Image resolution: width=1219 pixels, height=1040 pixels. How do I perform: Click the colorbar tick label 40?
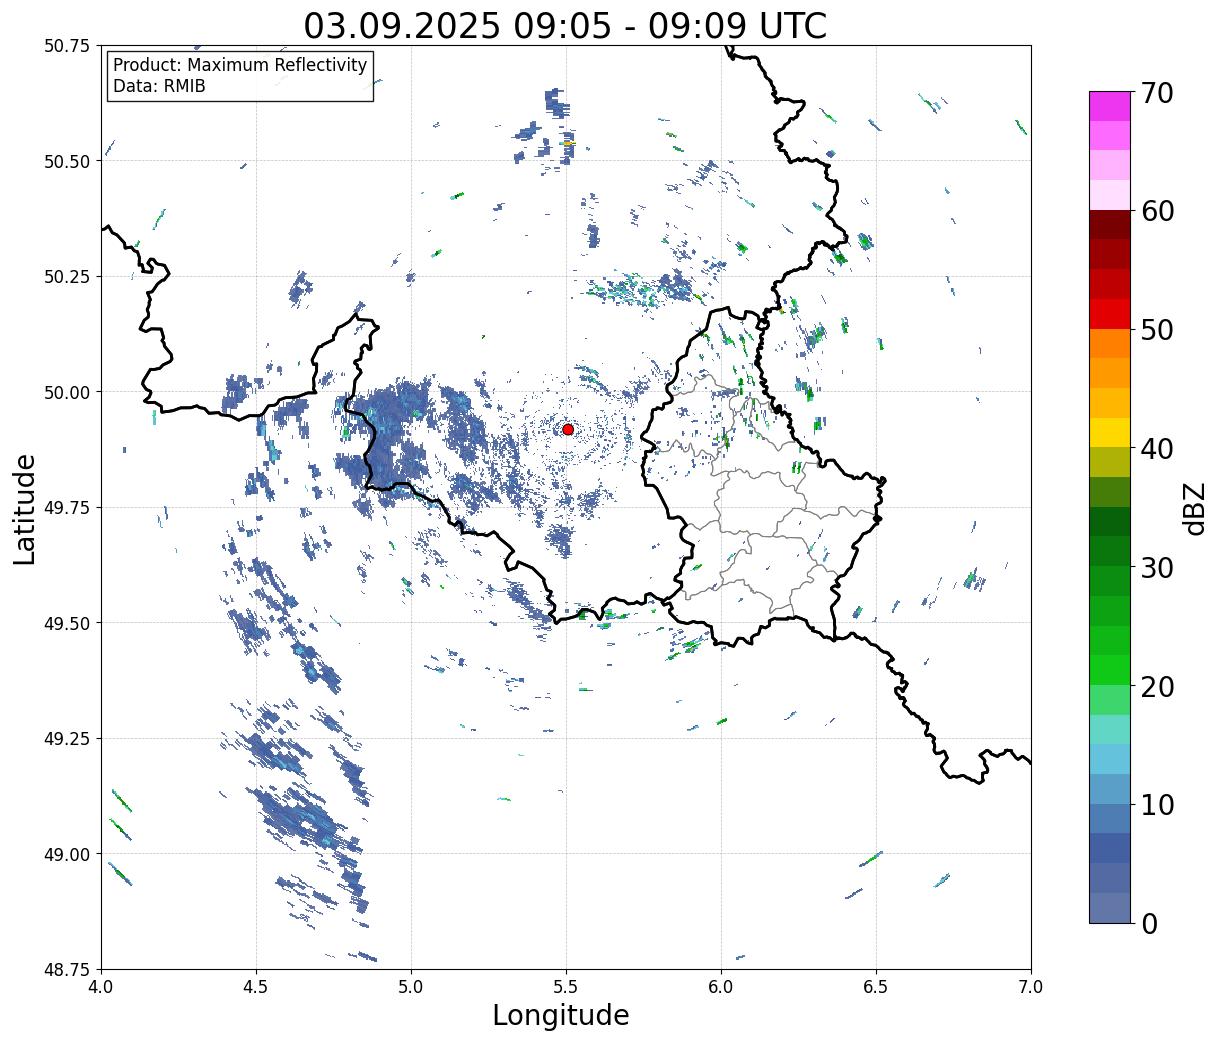click(x=1158, y=449)
